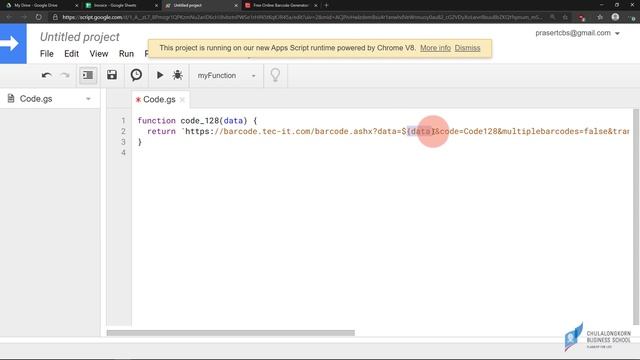This screenshot has height=360, width=640.
Task: Click the red browser extension icon
Action: pyautogui.click(x=582, y=18)
